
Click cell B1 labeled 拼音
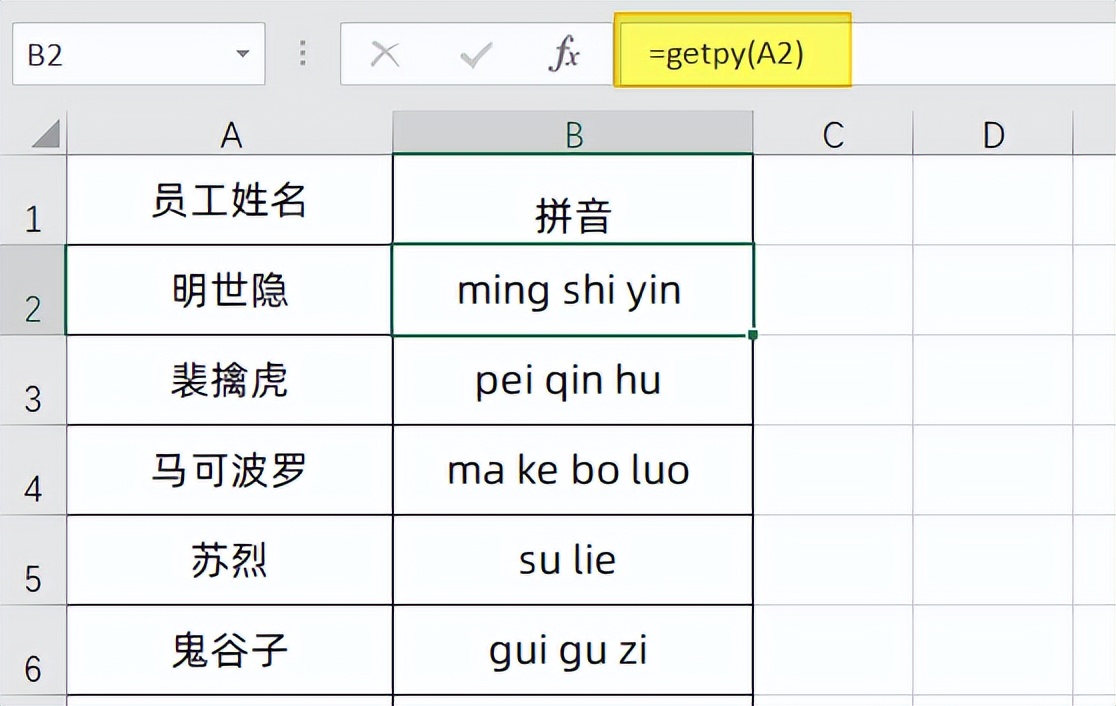573,199
